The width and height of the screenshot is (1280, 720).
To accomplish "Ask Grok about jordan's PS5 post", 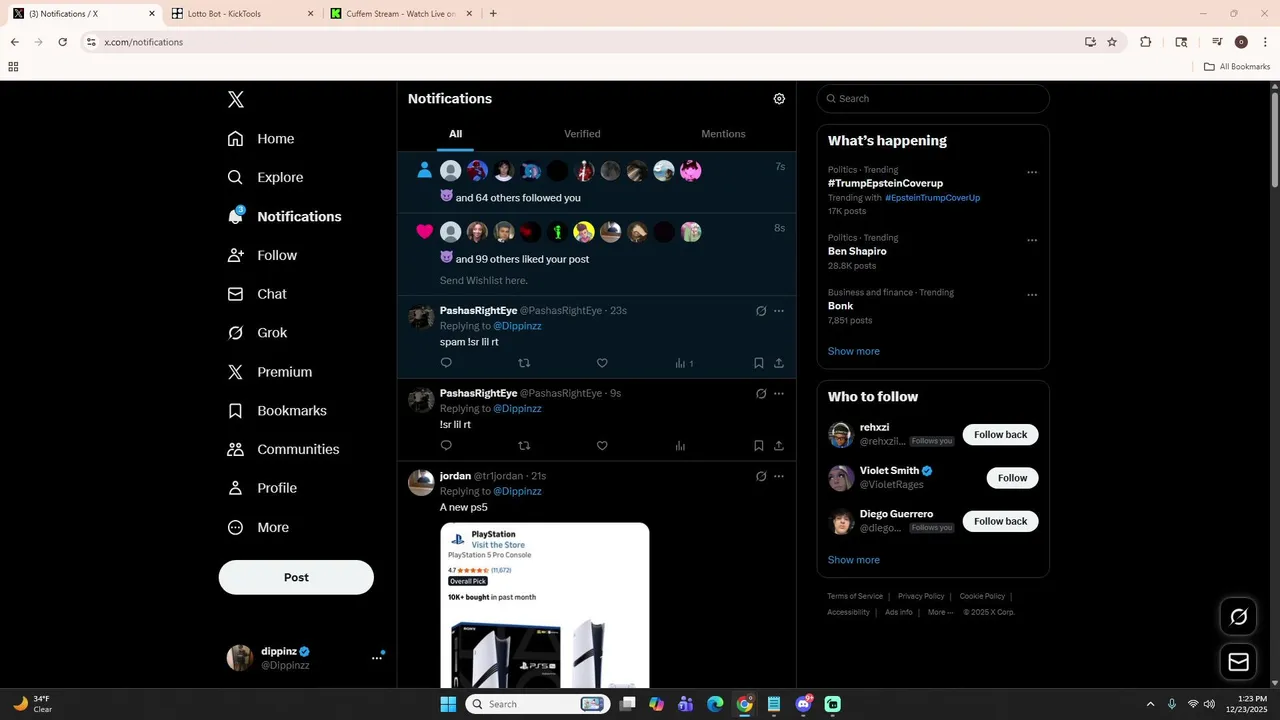I will click(x=761, y=476).
